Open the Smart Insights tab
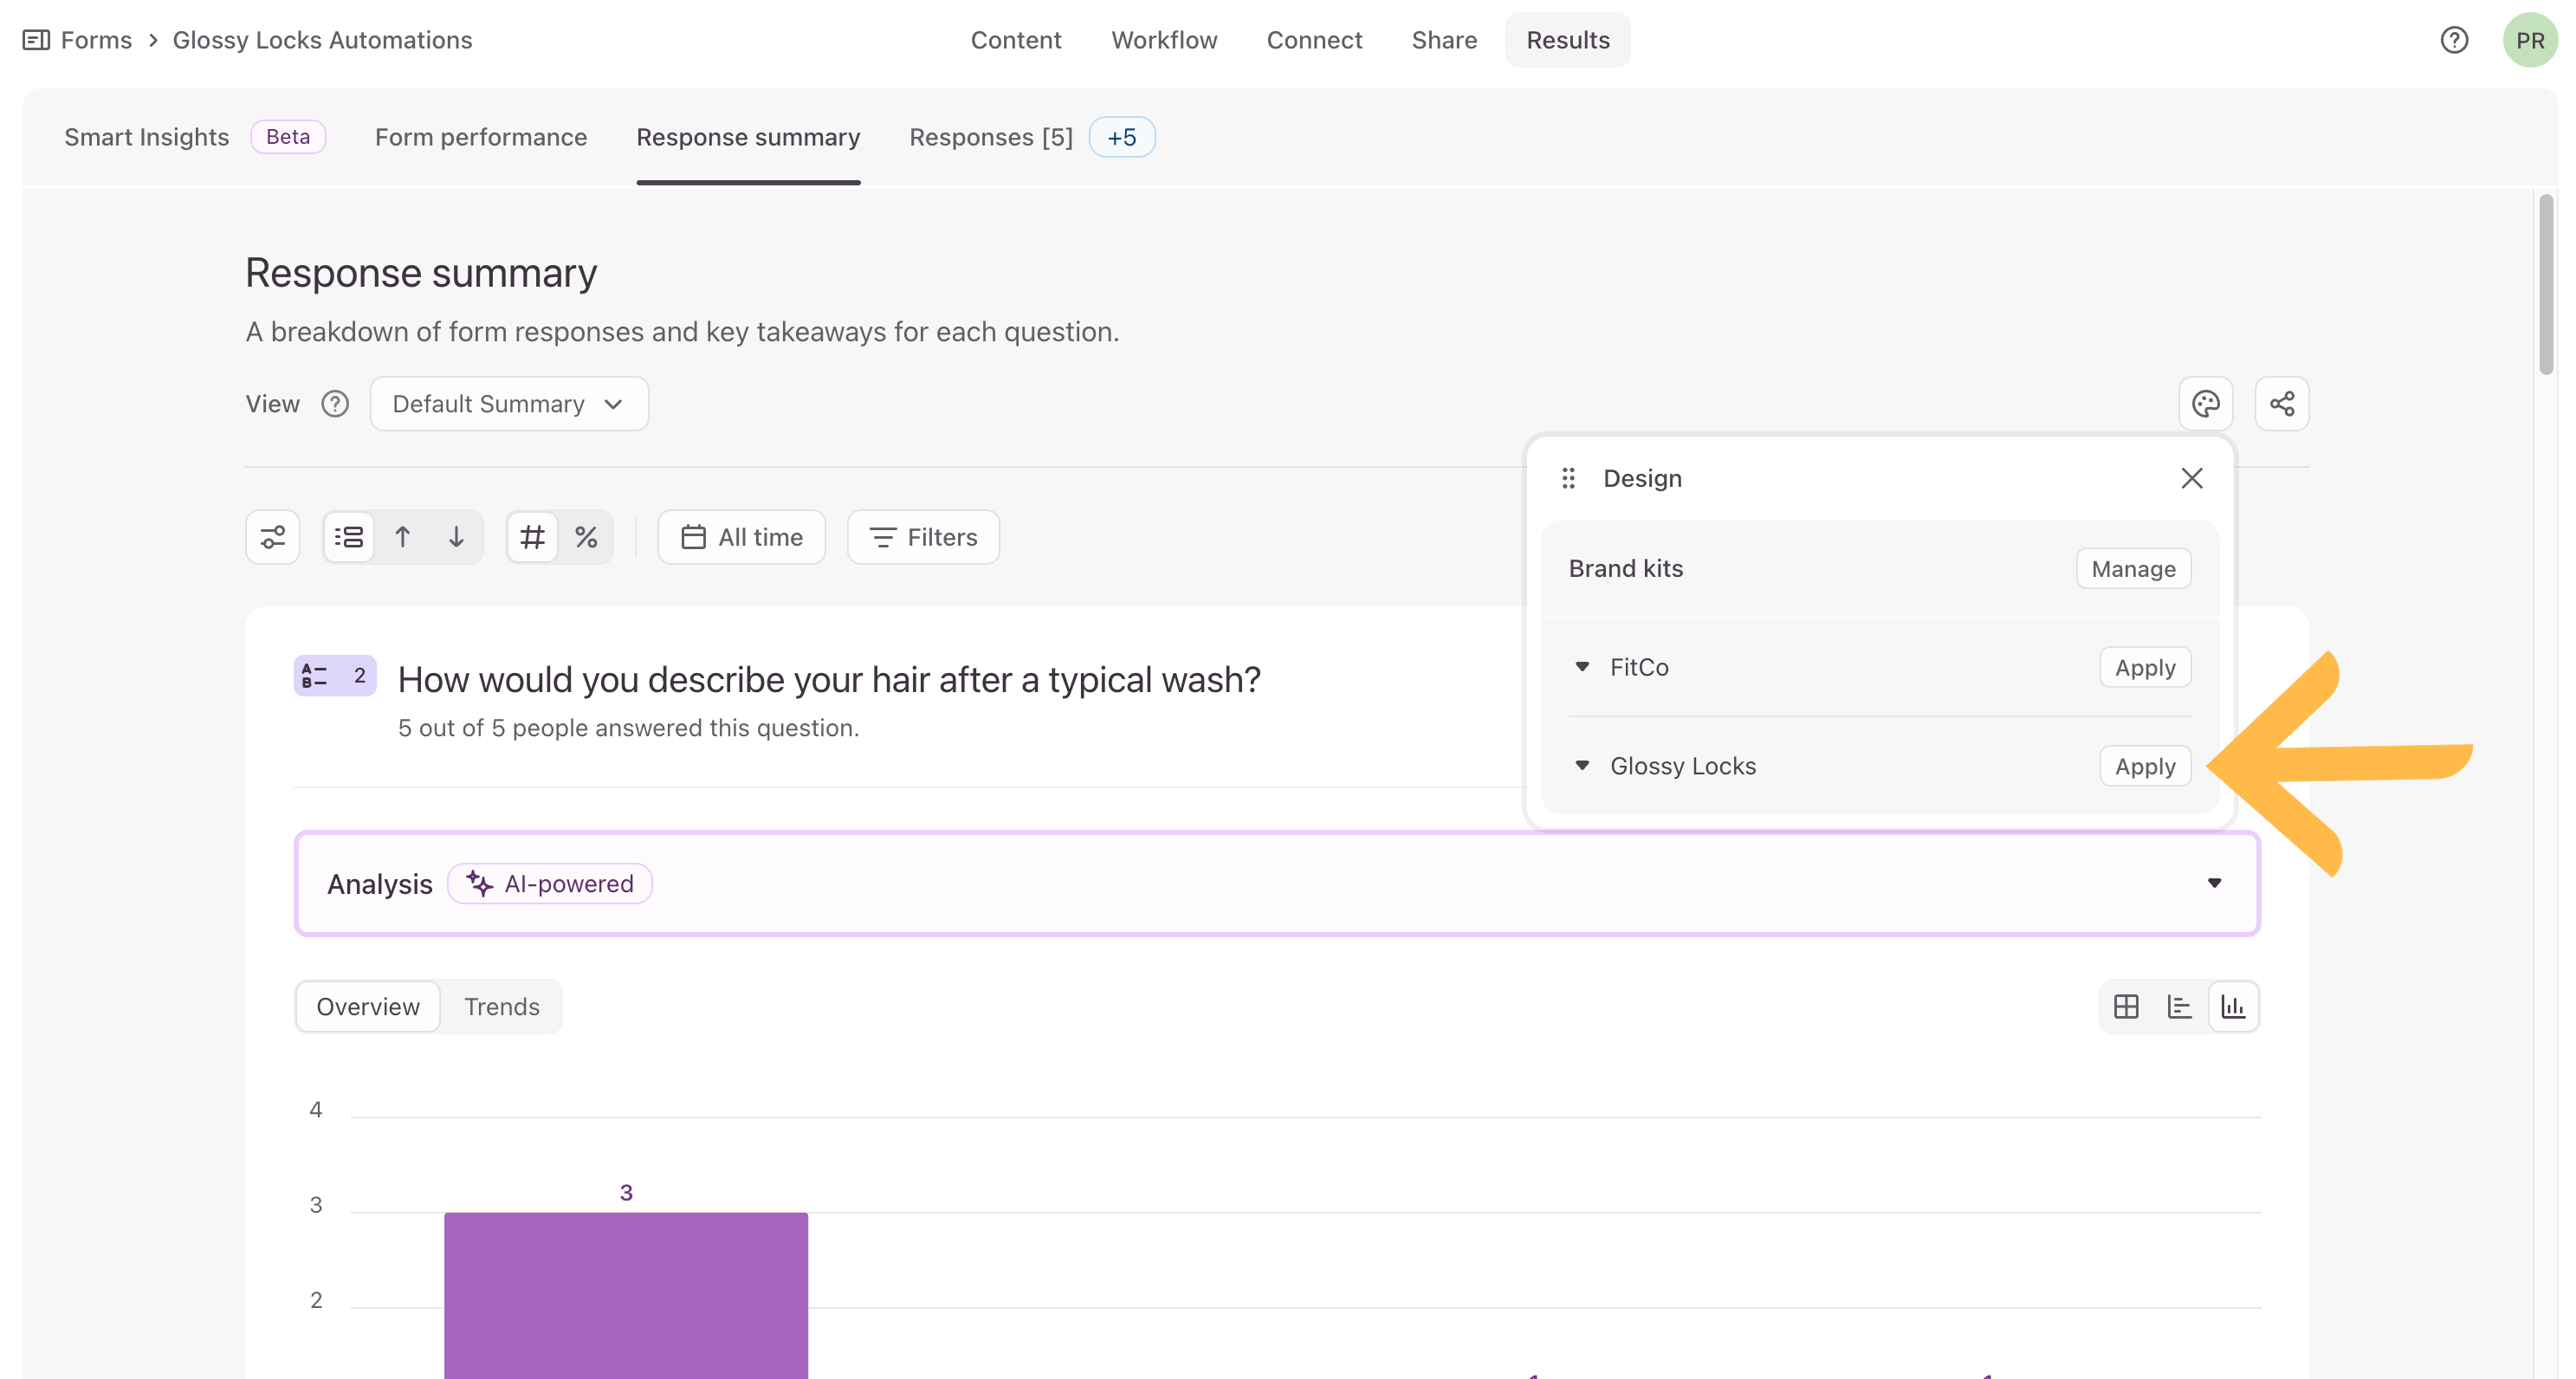Image resolution: width=2576 pixels, height=1379 pixels. pyautogui.click(x=147, y=137)
